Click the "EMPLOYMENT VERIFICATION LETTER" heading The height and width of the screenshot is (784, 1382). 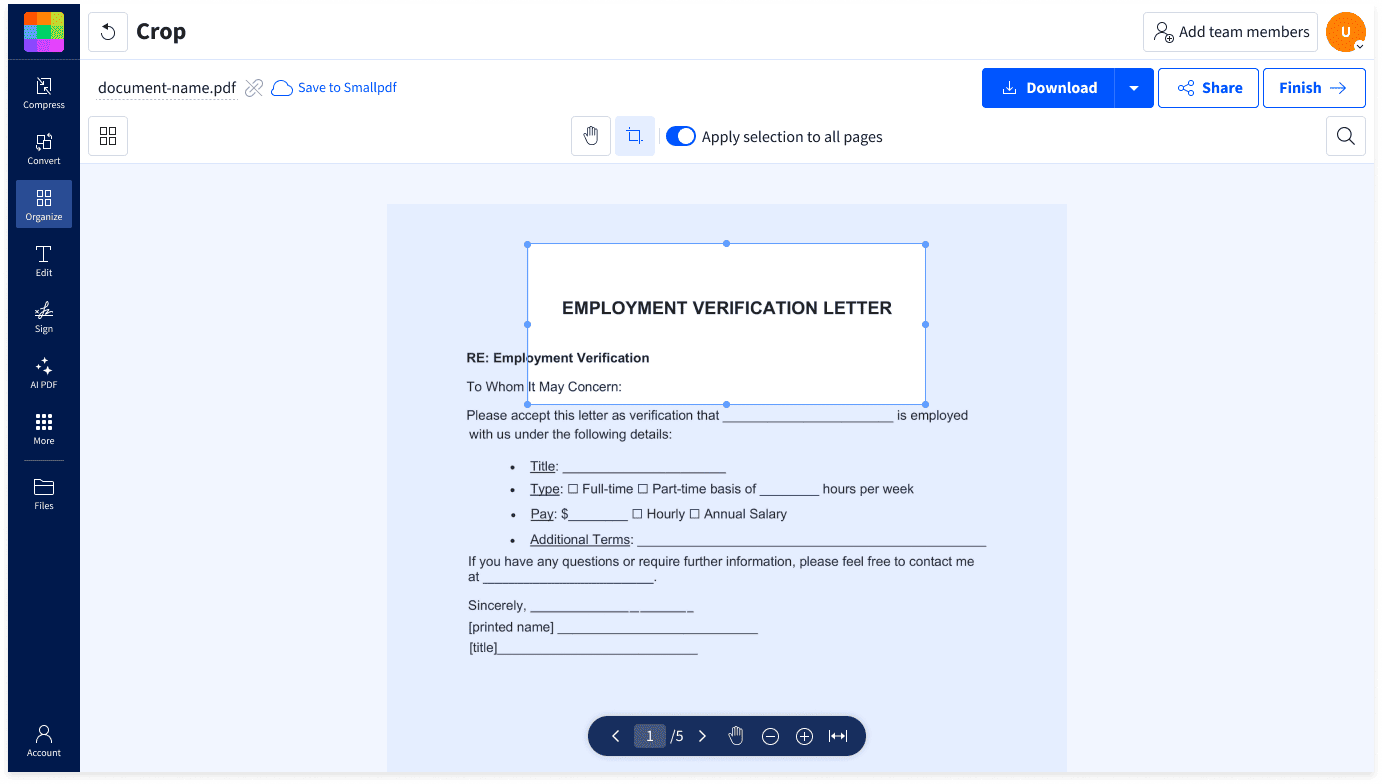tap(727, 308)
